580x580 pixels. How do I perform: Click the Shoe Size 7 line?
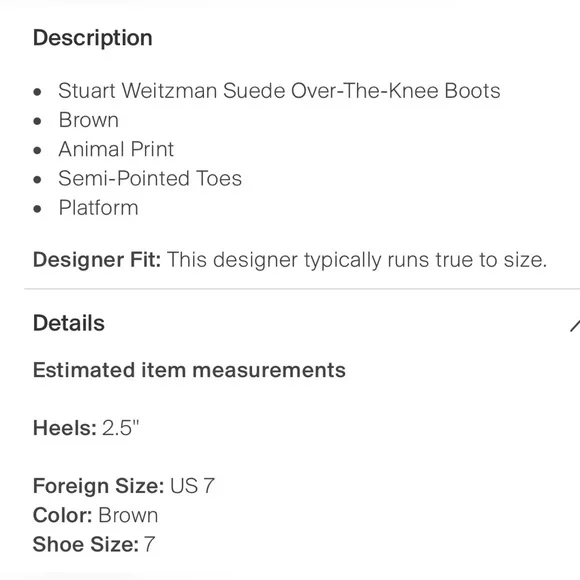pyautogui.click(x=94, y=544)
